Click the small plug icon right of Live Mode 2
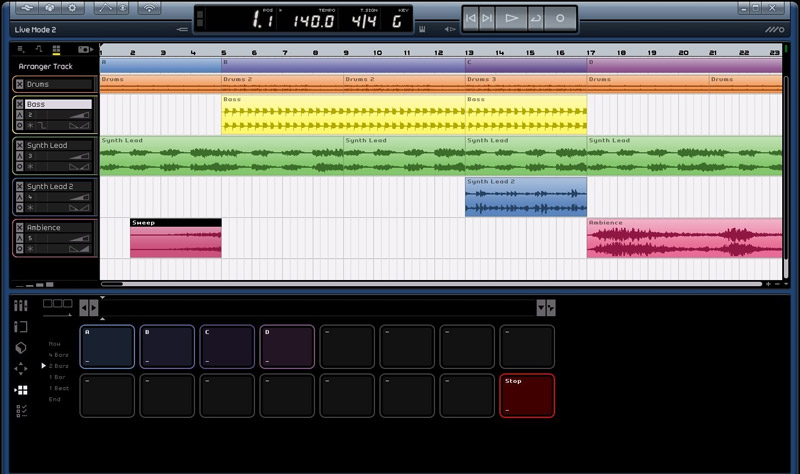The height and width of the screenshot is (474, 800). (182, 30)
